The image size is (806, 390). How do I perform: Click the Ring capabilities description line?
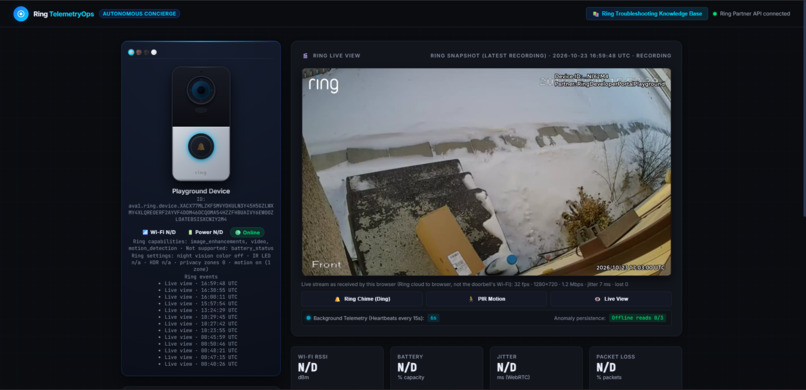[201, 245]
